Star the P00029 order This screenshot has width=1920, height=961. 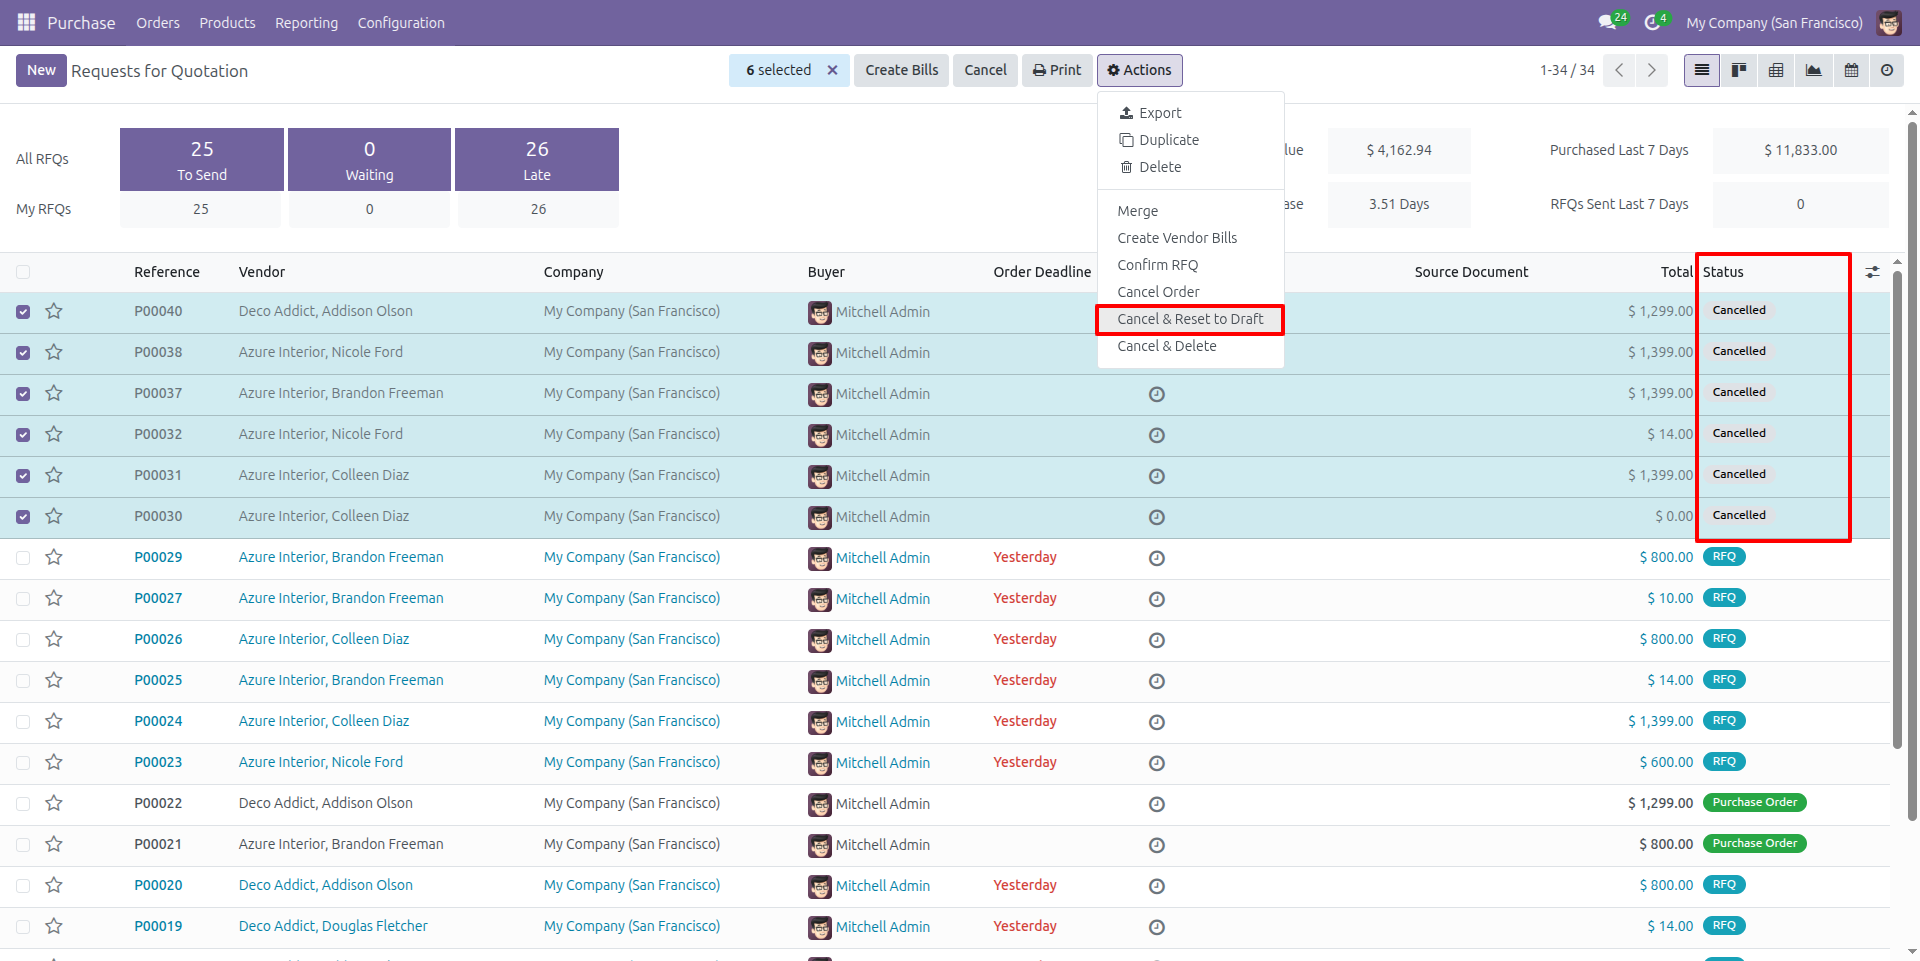coord(54,557)
